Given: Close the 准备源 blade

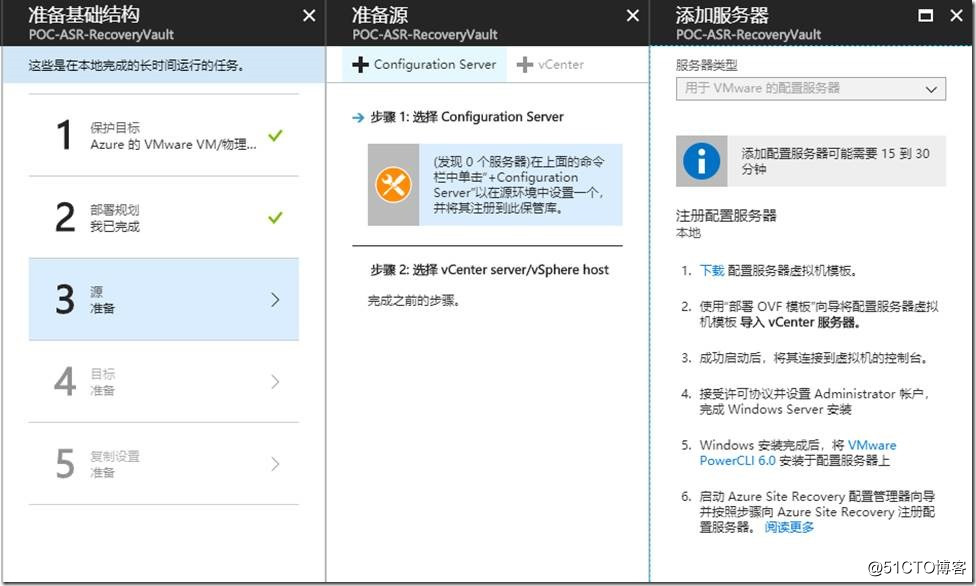Looking at the screenshot, I should click(x=632, y=16).
